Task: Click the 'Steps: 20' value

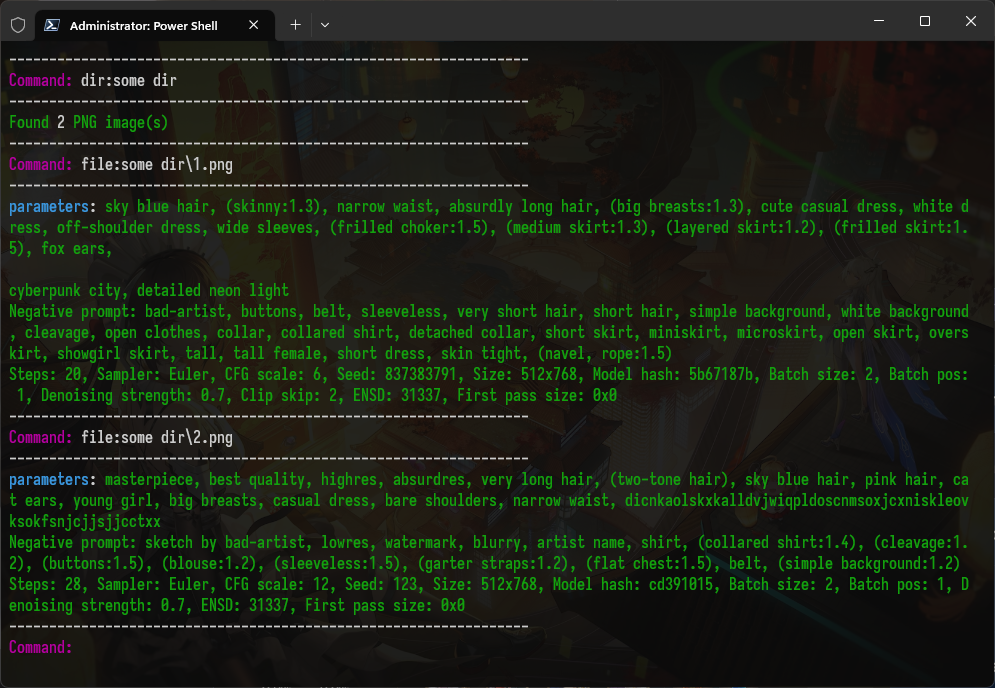Action: 44,374
